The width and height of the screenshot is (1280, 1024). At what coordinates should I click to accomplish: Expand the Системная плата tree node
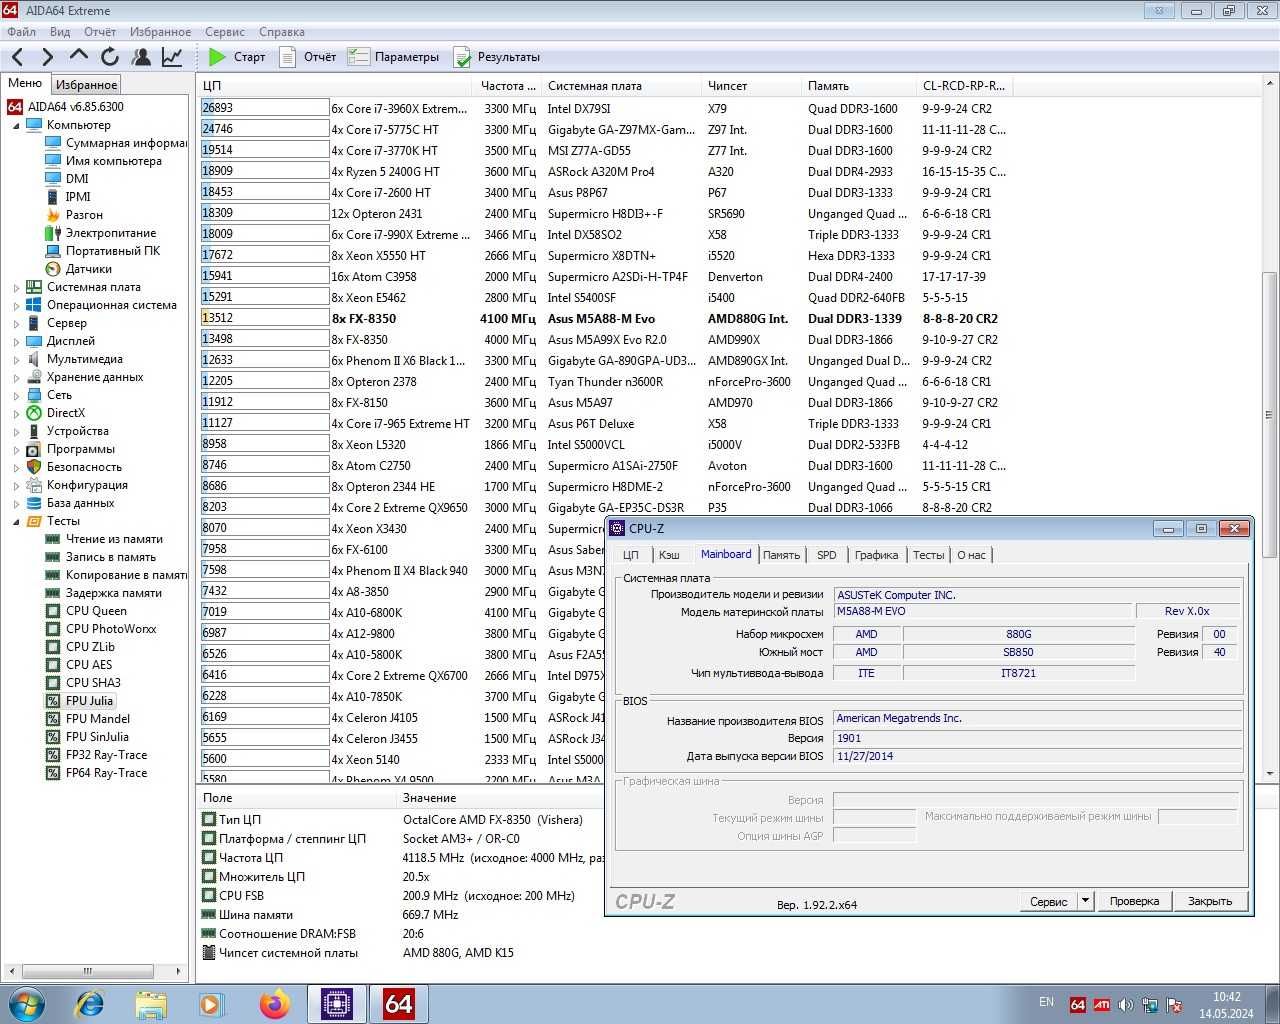[16, 288]
